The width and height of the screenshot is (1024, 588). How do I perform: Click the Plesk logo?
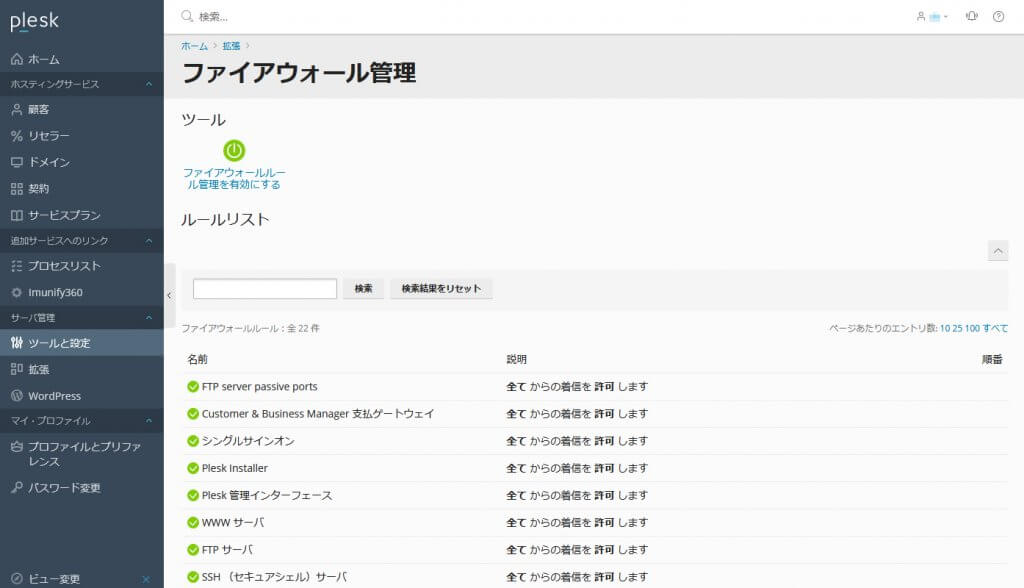[34, 22]
